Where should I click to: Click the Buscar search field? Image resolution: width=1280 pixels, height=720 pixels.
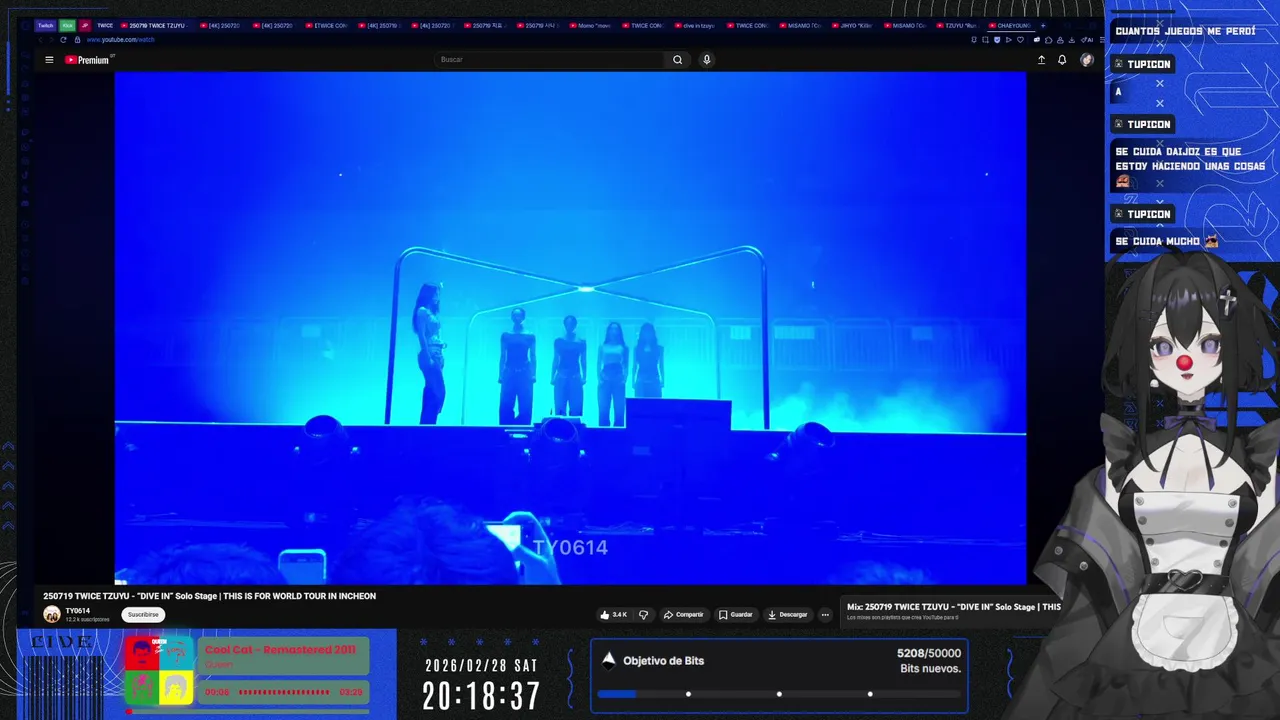(x=550, y=59)
